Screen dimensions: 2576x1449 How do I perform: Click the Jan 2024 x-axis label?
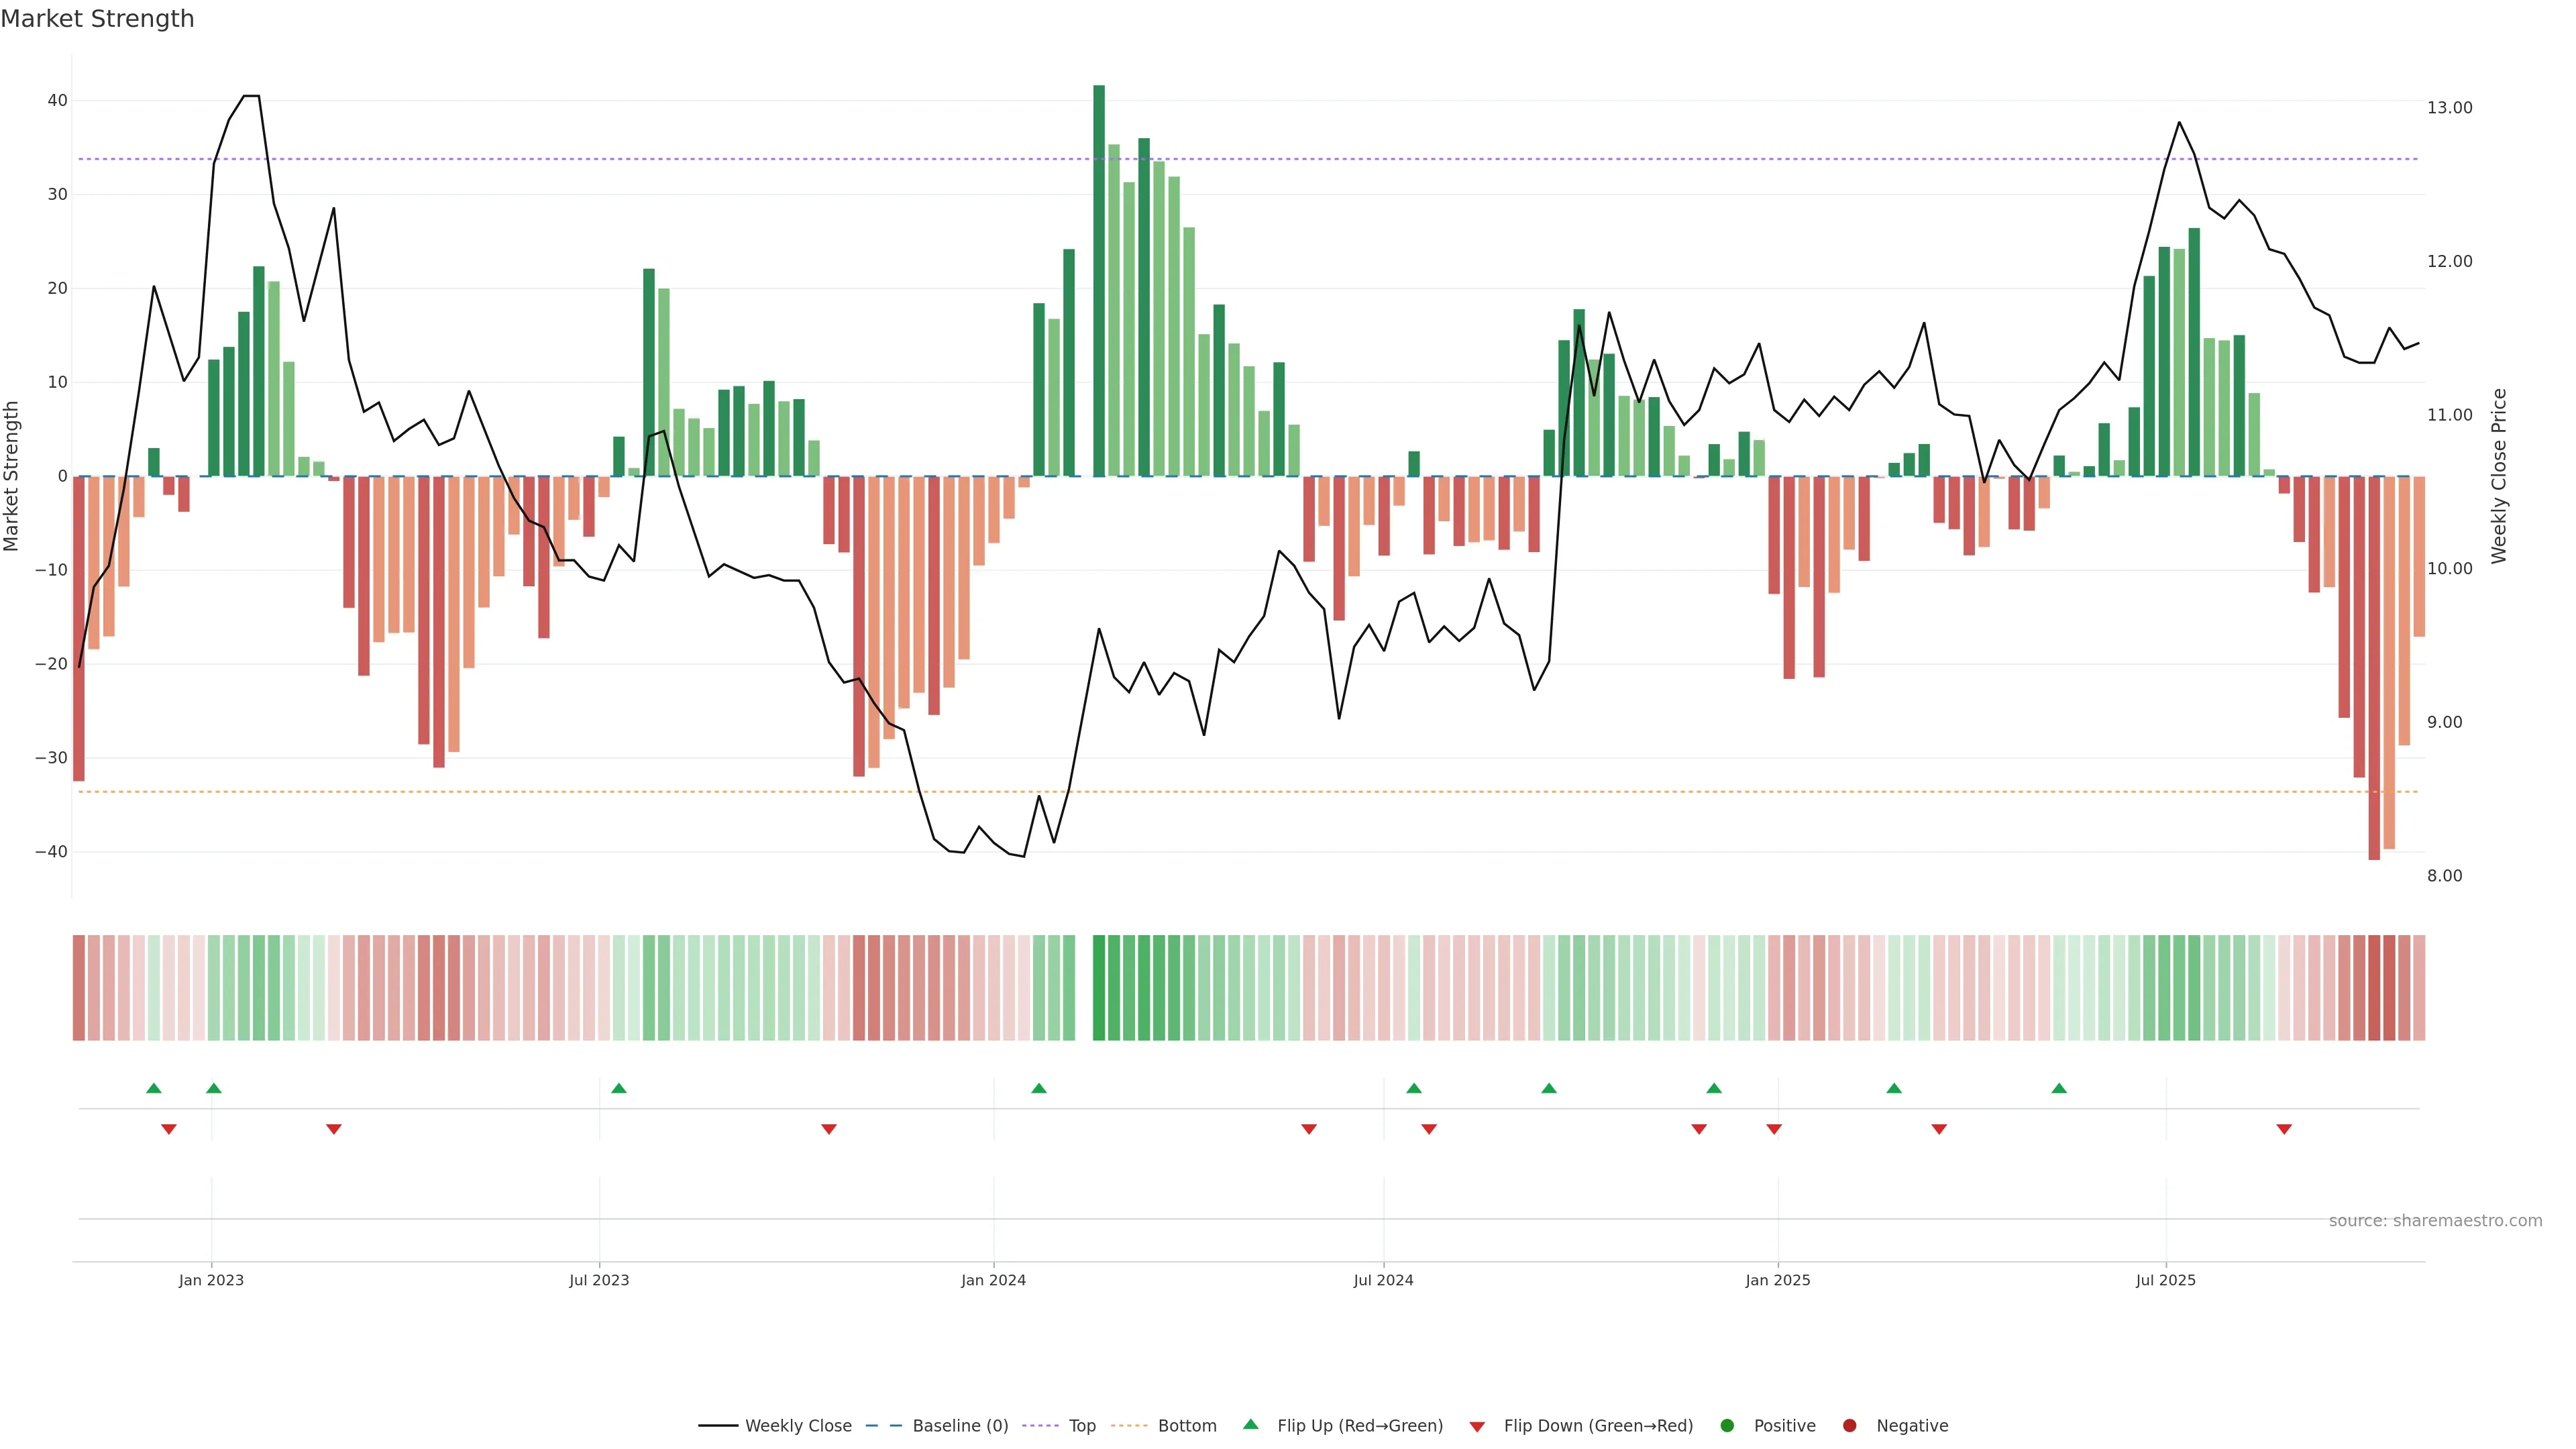pyautogui.click(x=993, y=1280)
